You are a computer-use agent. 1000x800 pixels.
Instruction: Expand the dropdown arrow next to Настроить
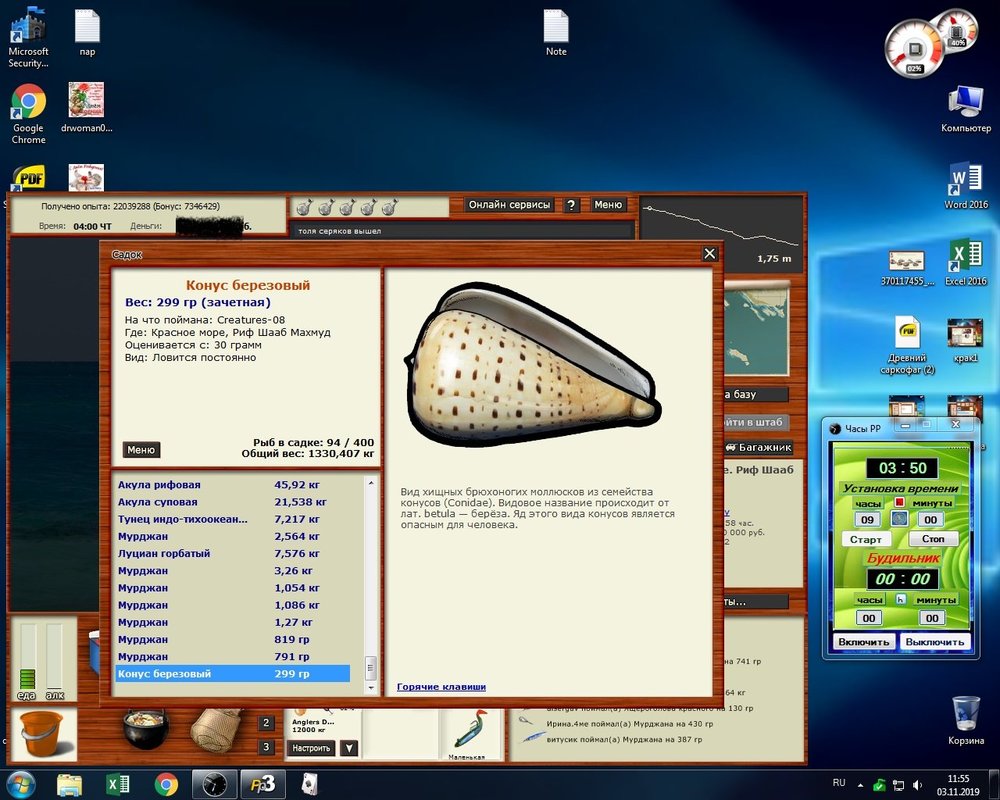[348, 747]
